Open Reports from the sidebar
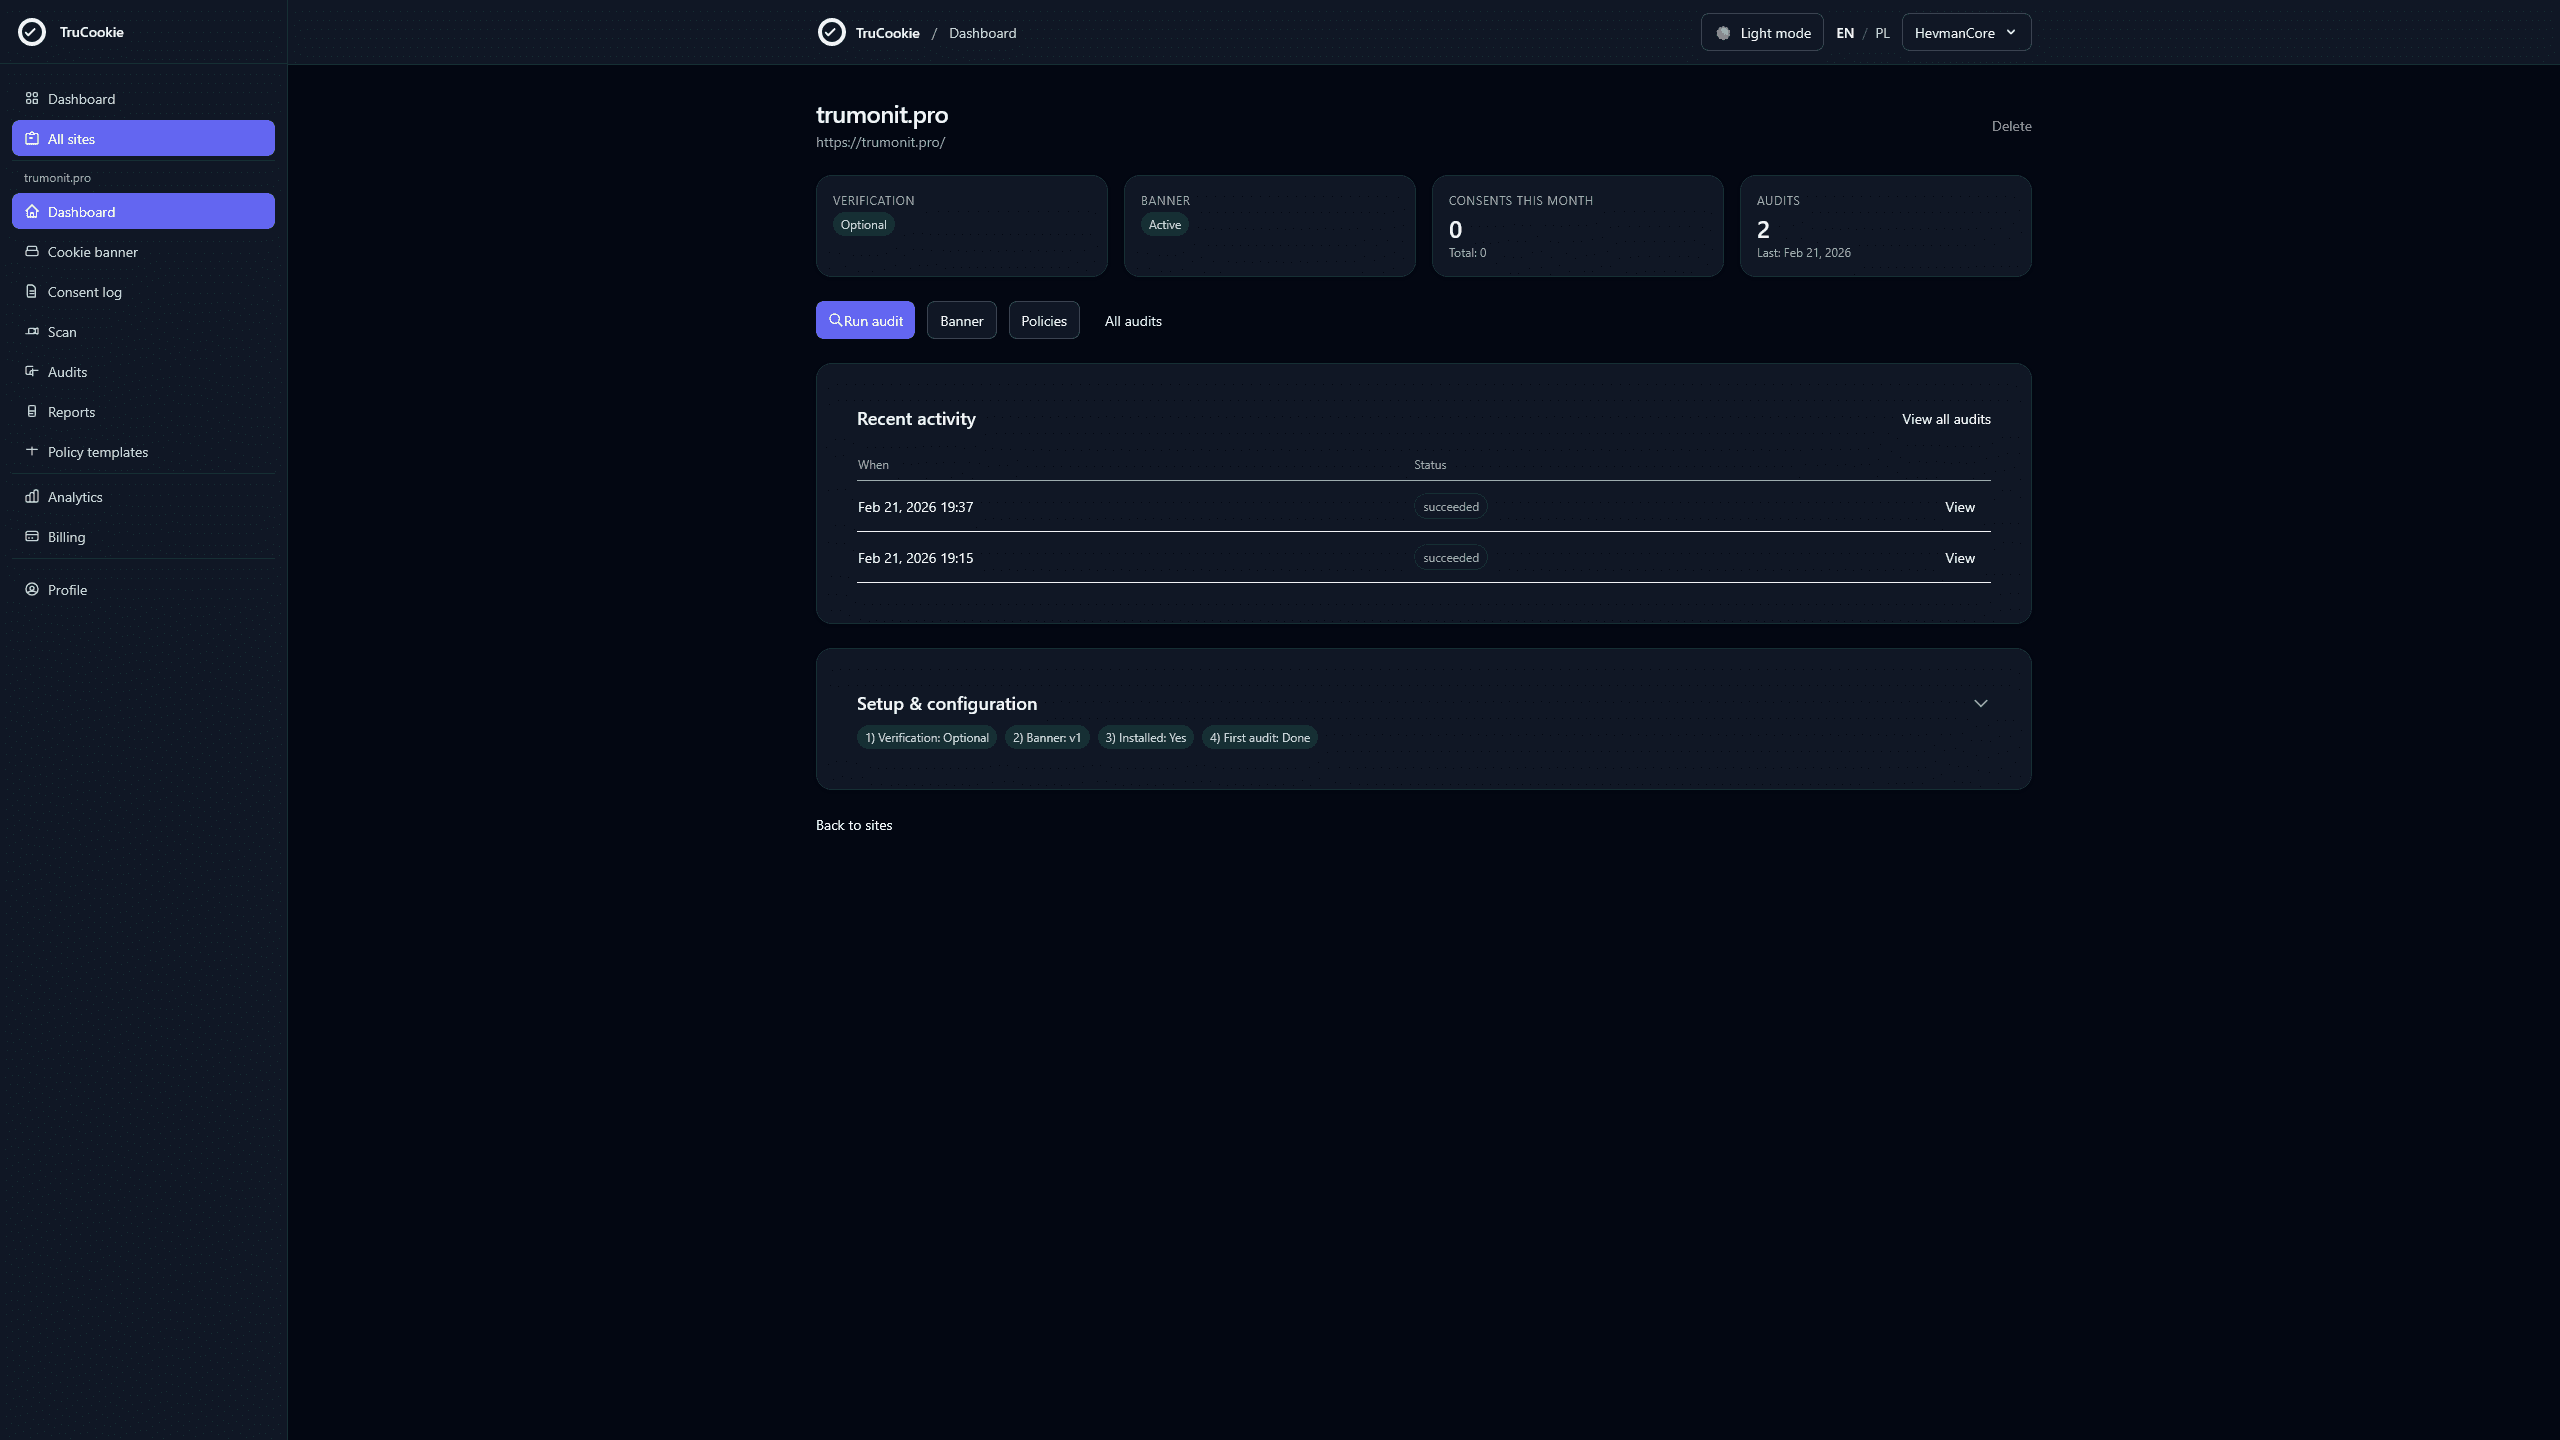2560x1440 pixels. pos(71,411)
